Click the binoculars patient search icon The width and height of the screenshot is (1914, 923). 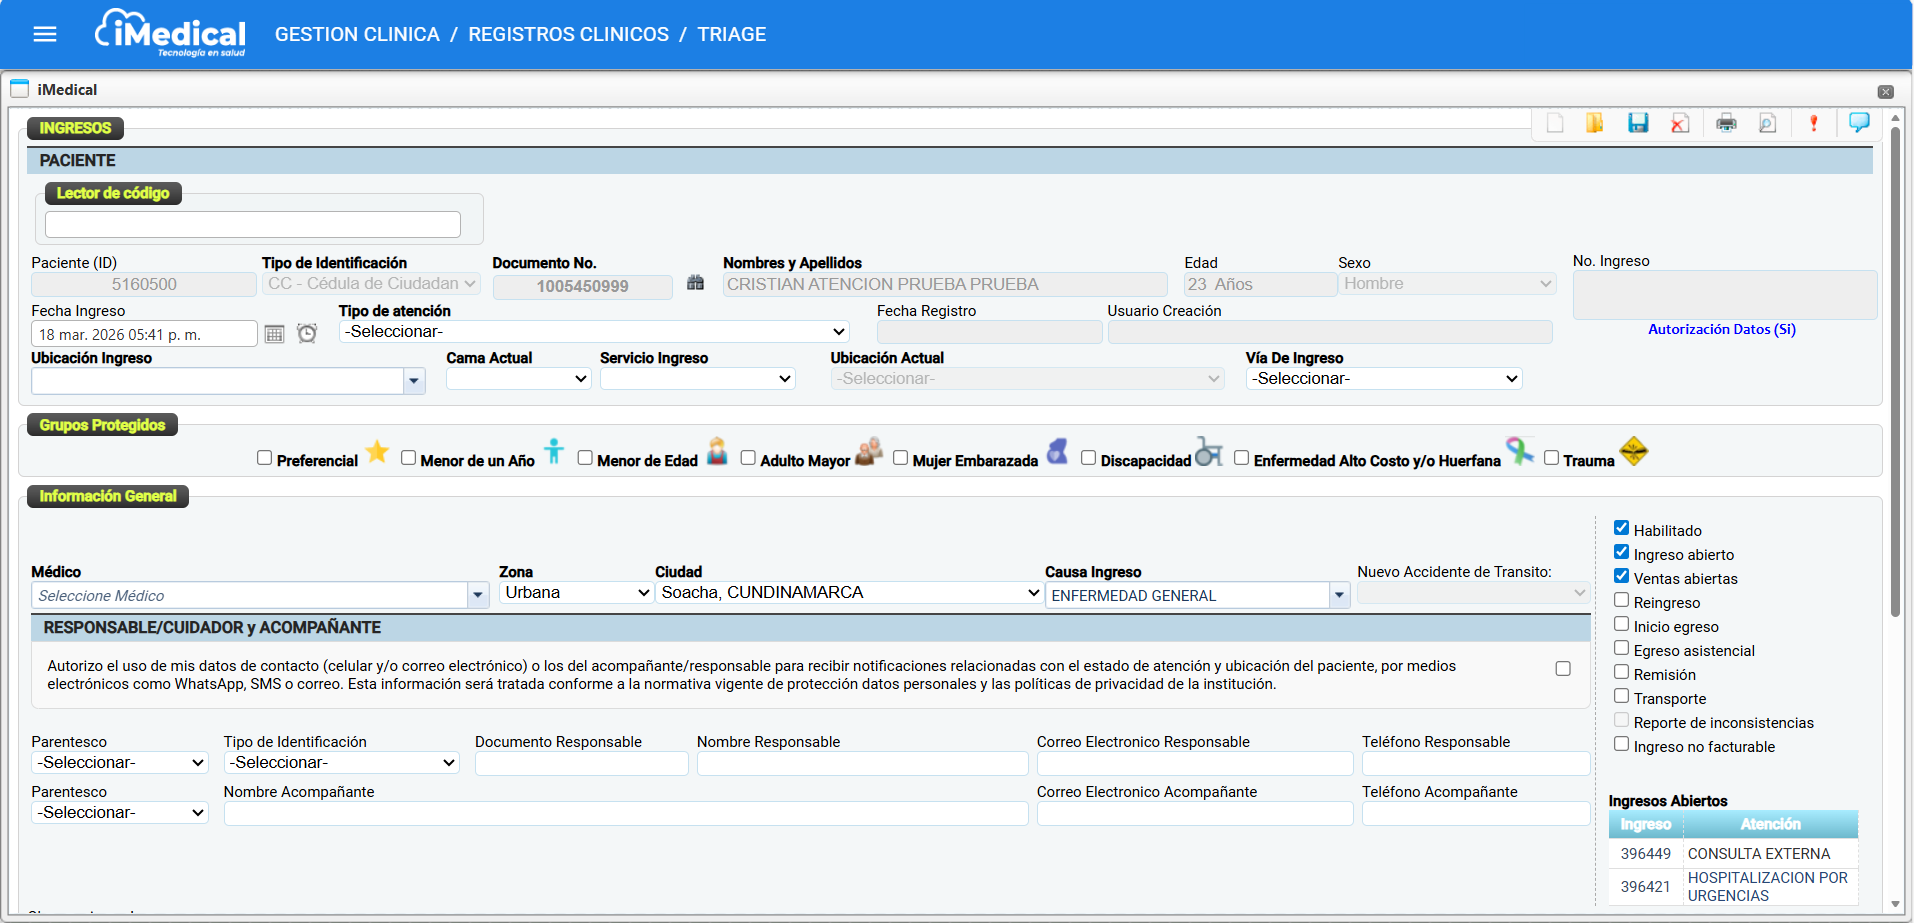pos(696,284)
